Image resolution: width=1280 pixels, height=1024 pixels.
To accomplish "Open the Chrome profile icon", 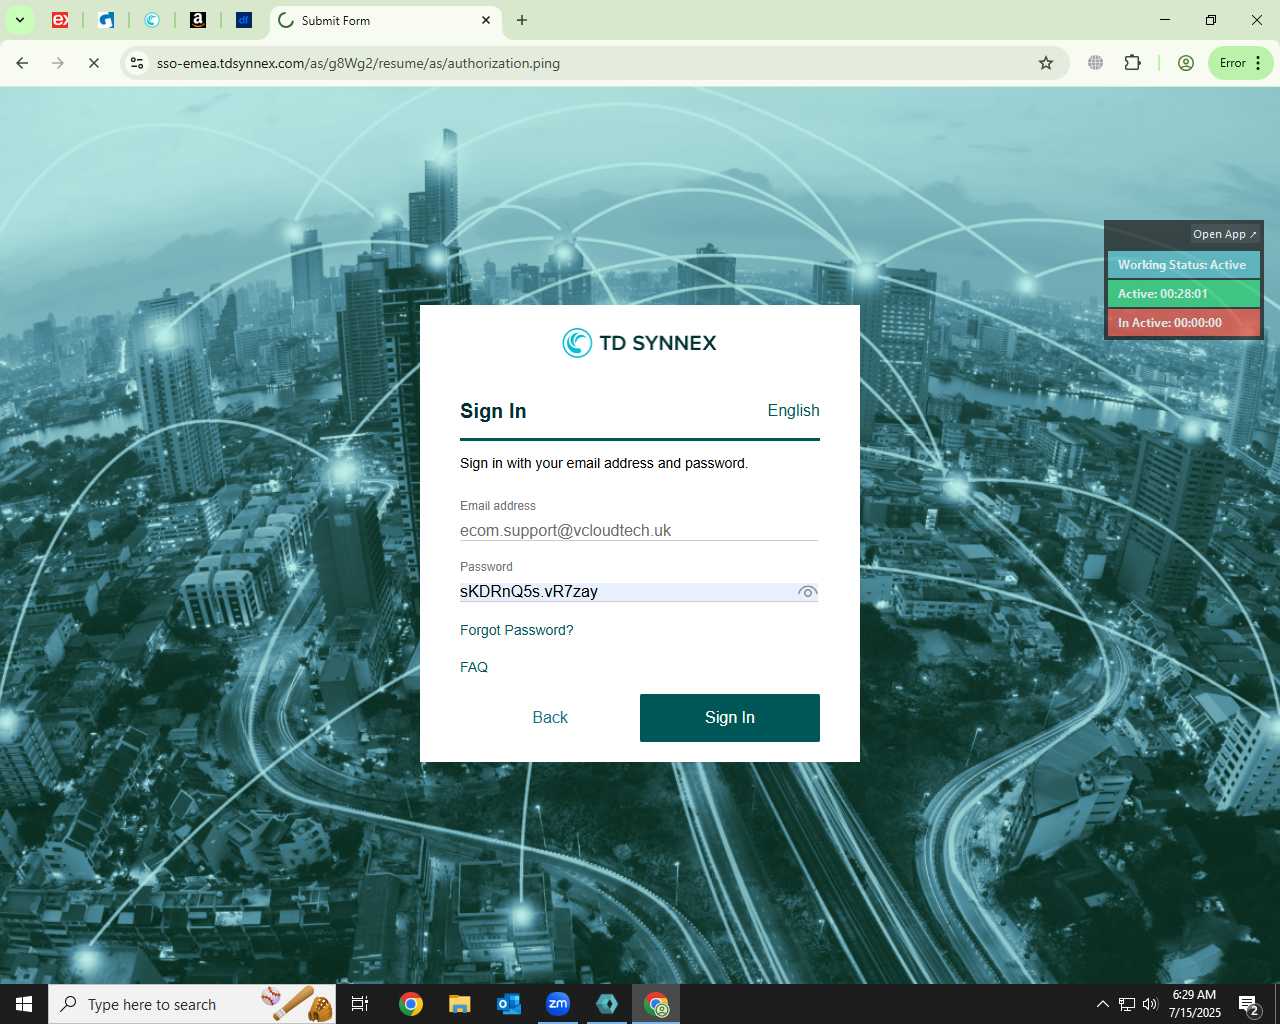I will pos(1186,63).
